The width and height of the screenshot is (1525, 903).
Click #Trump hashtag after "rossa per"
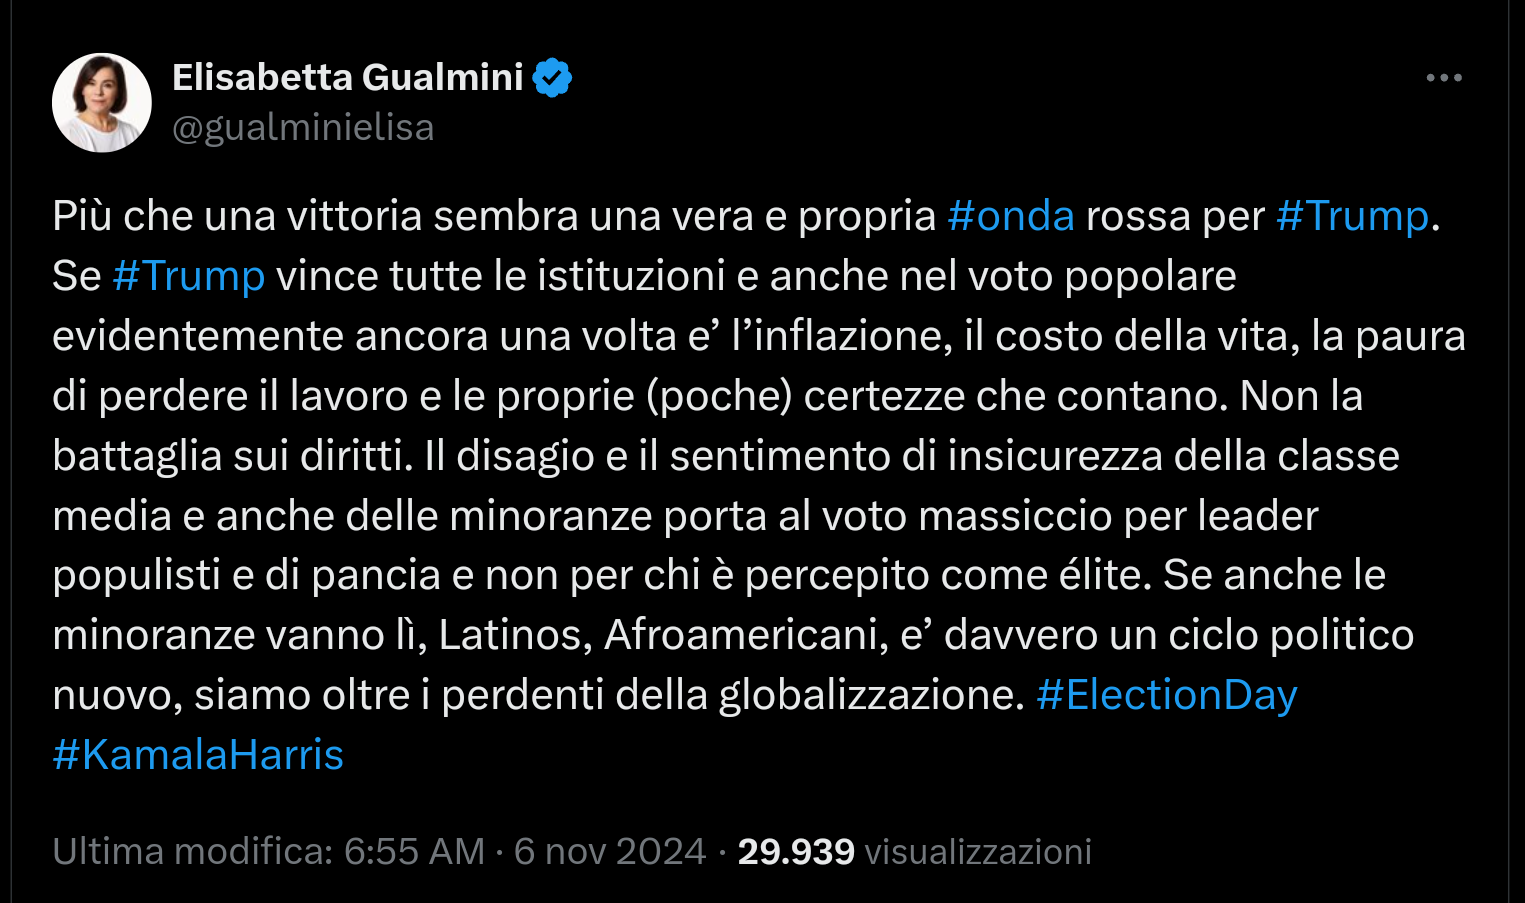[1353, 216]
